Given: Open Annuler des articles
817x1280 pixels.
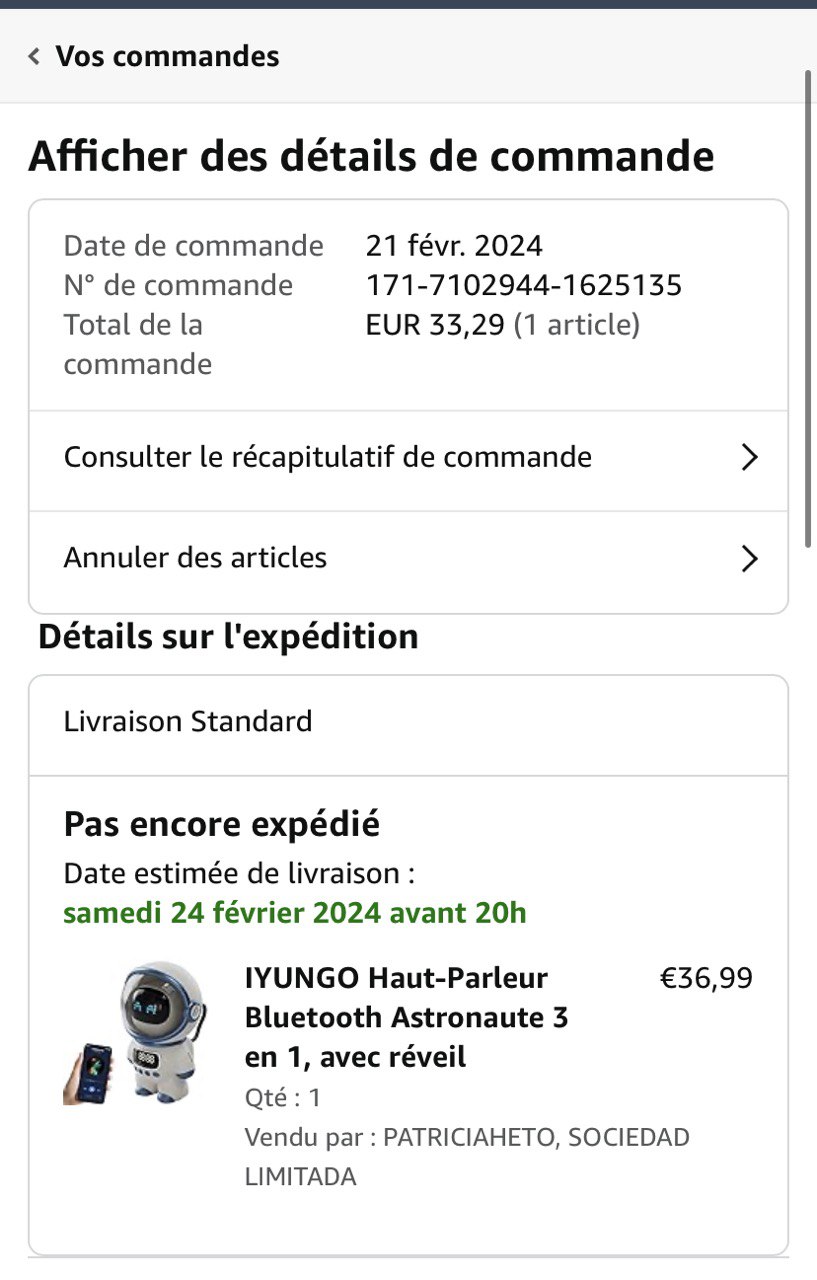Looking at the screenshot, I should [195, 558].
